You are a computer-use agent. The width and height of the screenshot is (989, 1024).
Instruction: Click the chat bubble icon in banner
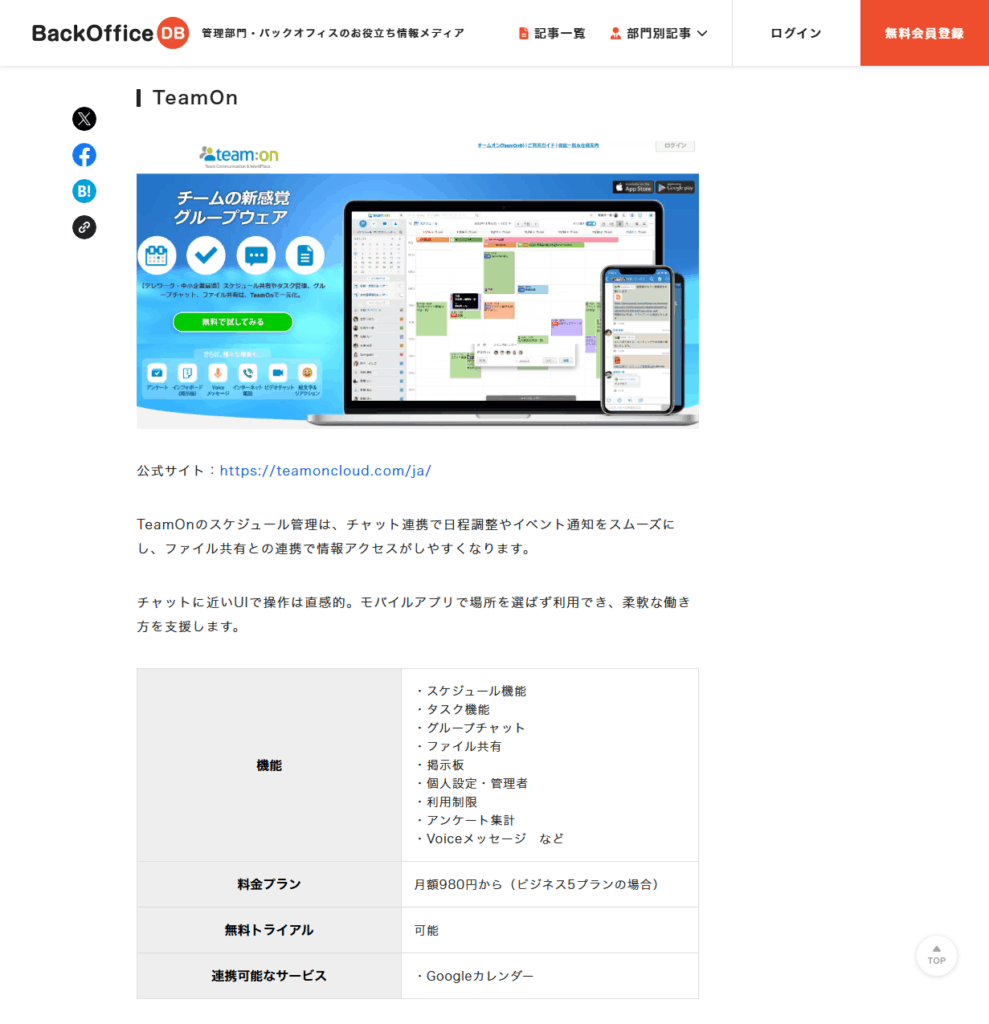[x=255, y=255]
